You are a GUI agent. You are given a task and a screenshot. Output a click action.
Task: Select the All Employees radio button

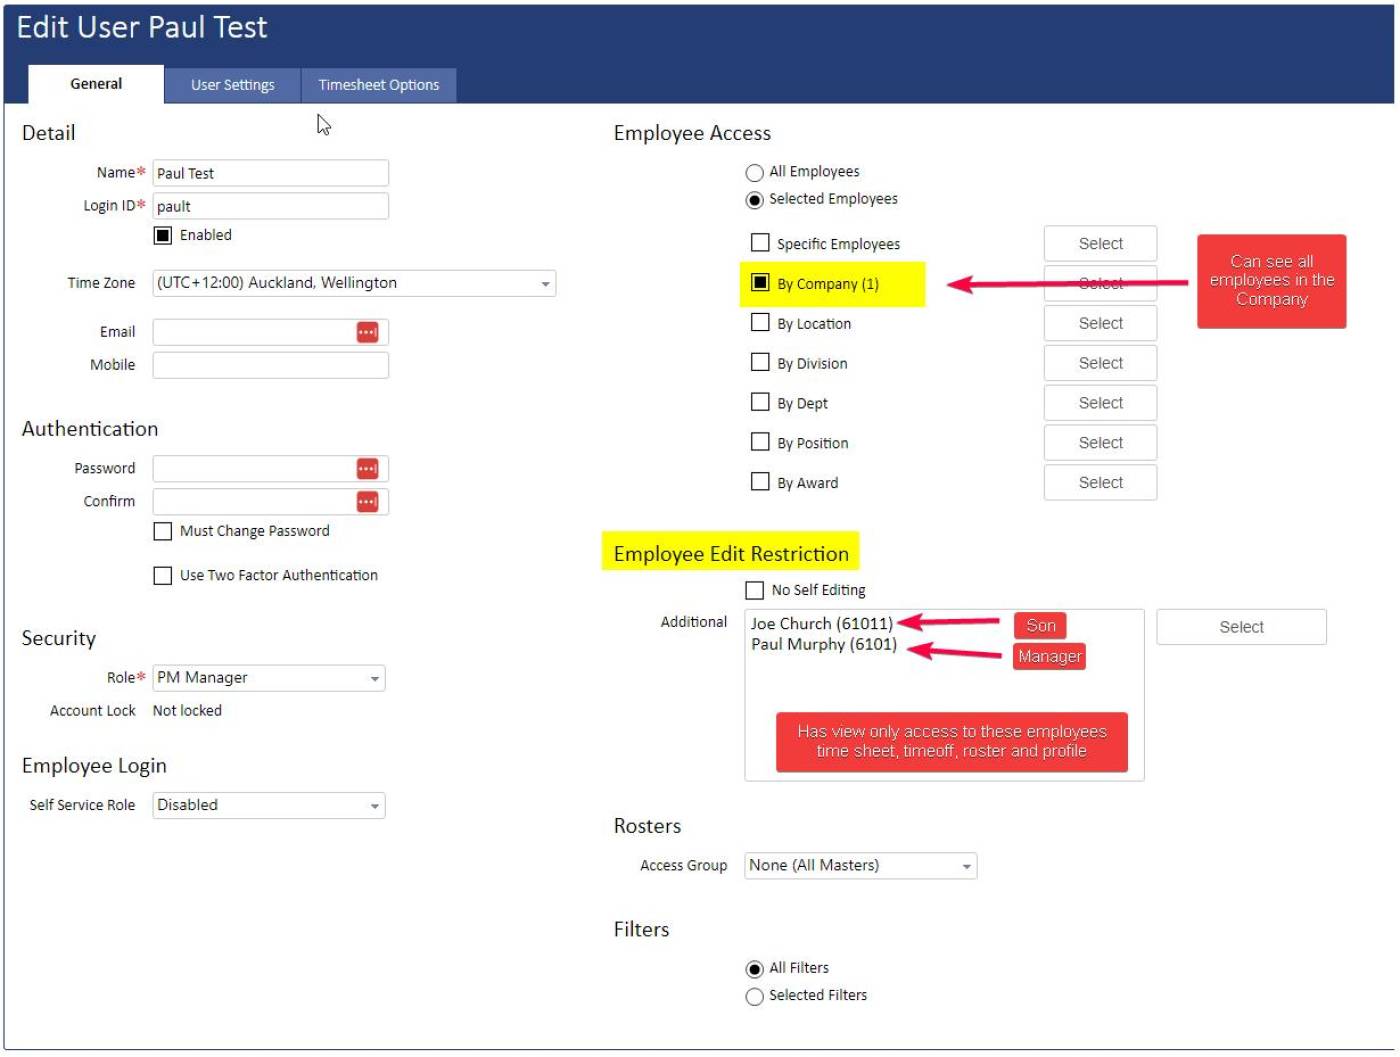(x=755, y=173)
